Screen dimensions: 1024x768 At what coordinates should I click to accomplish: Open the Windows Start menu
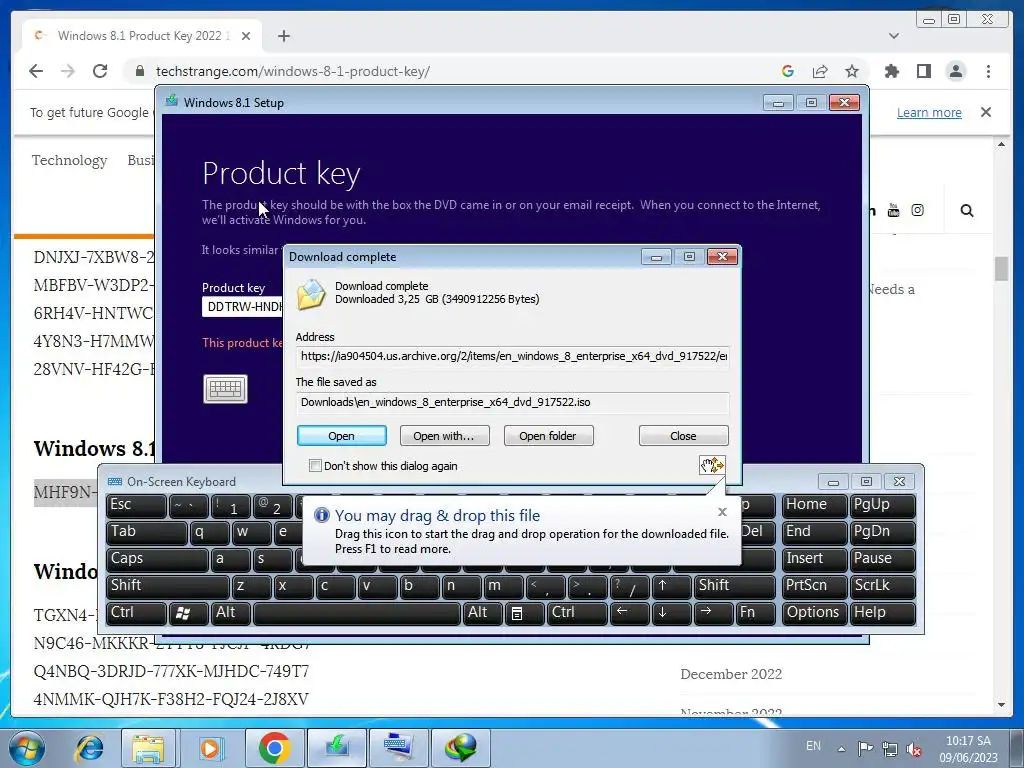click(26, 748)
